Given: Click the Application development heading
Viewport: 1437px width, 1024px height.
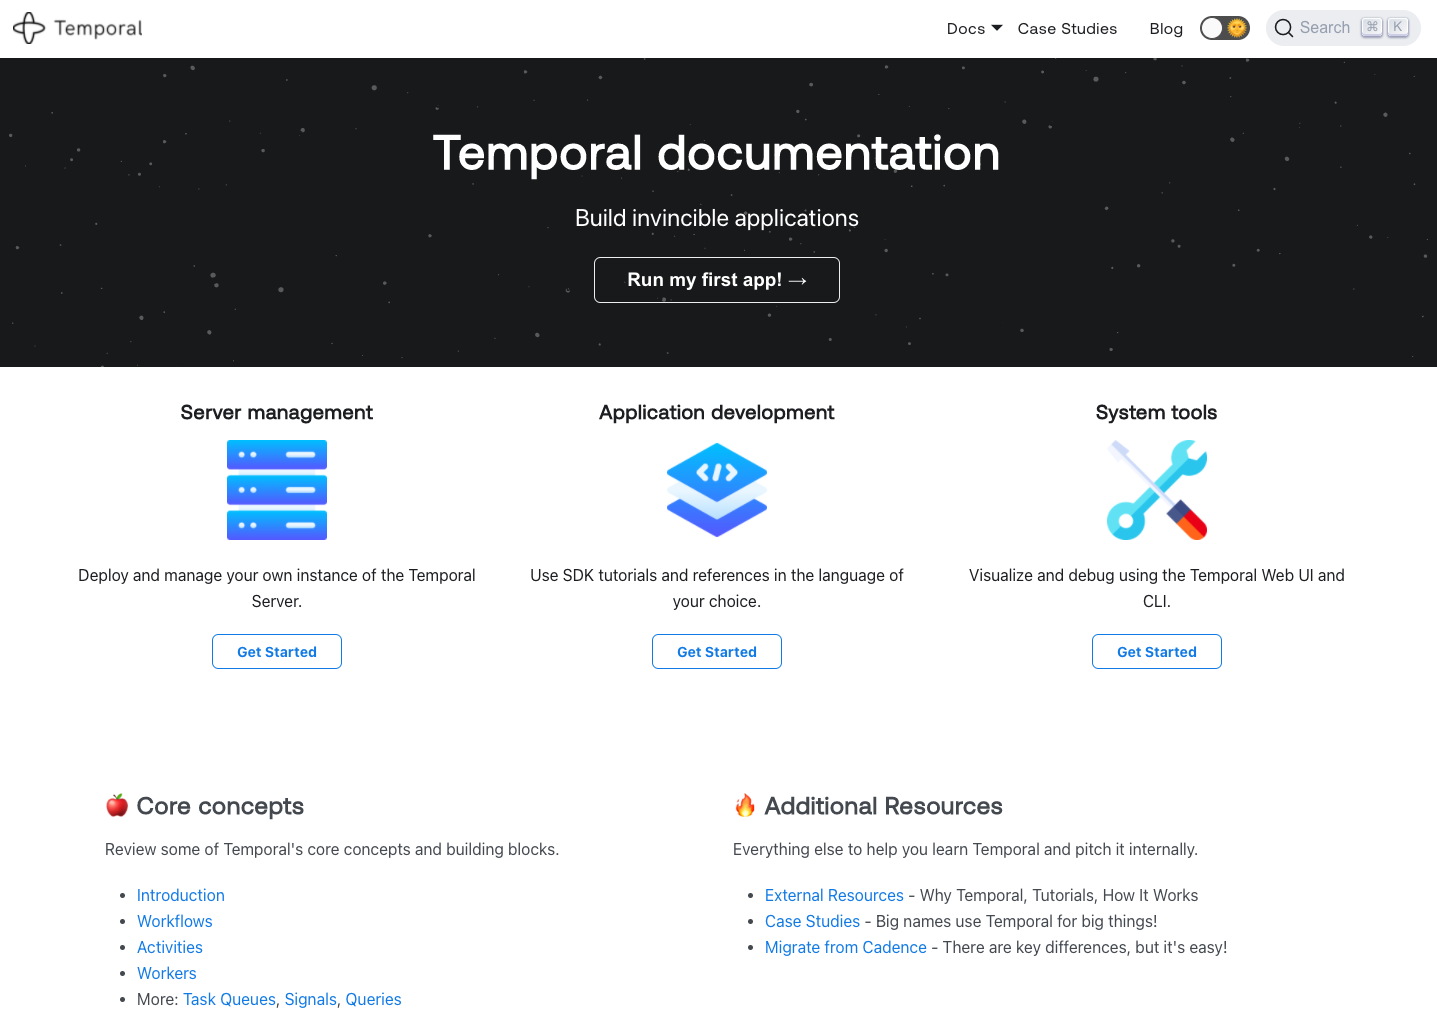Looking at the screenshot, I should click(717, 412).
